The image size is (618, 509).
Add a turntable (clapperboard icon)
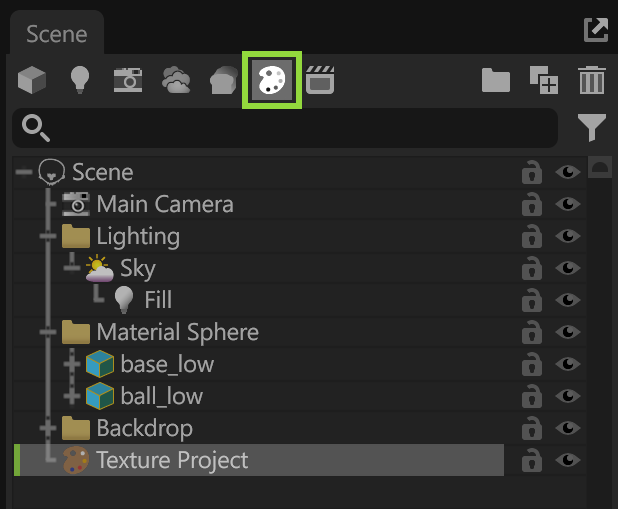(319, 80)
